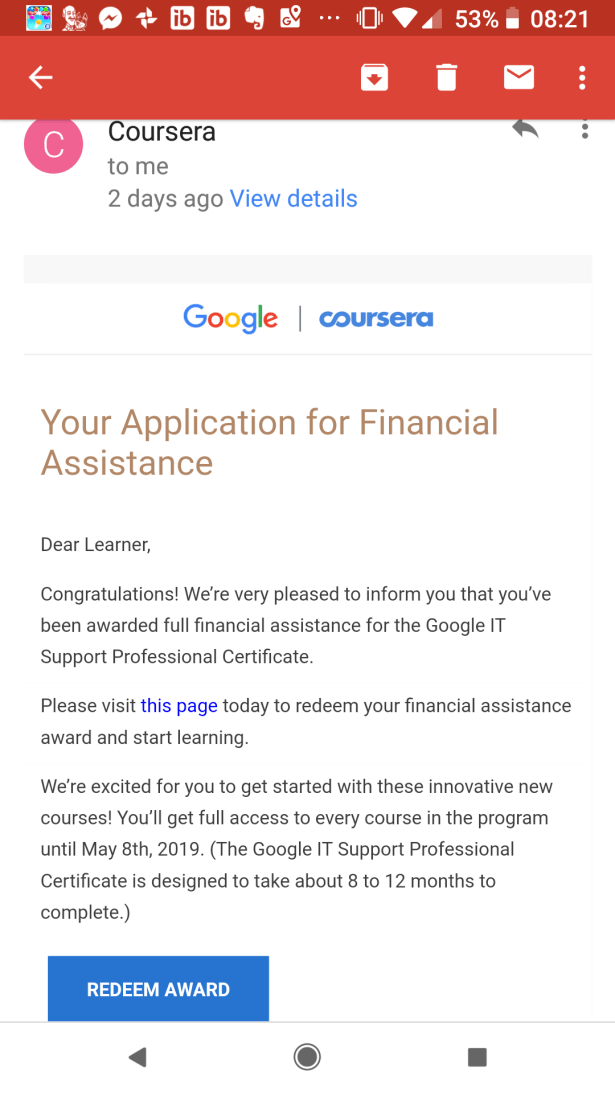Viewport: 615px width, 1093px height.
Task: Delete the email using trash icon
Action: click(446, 77)
